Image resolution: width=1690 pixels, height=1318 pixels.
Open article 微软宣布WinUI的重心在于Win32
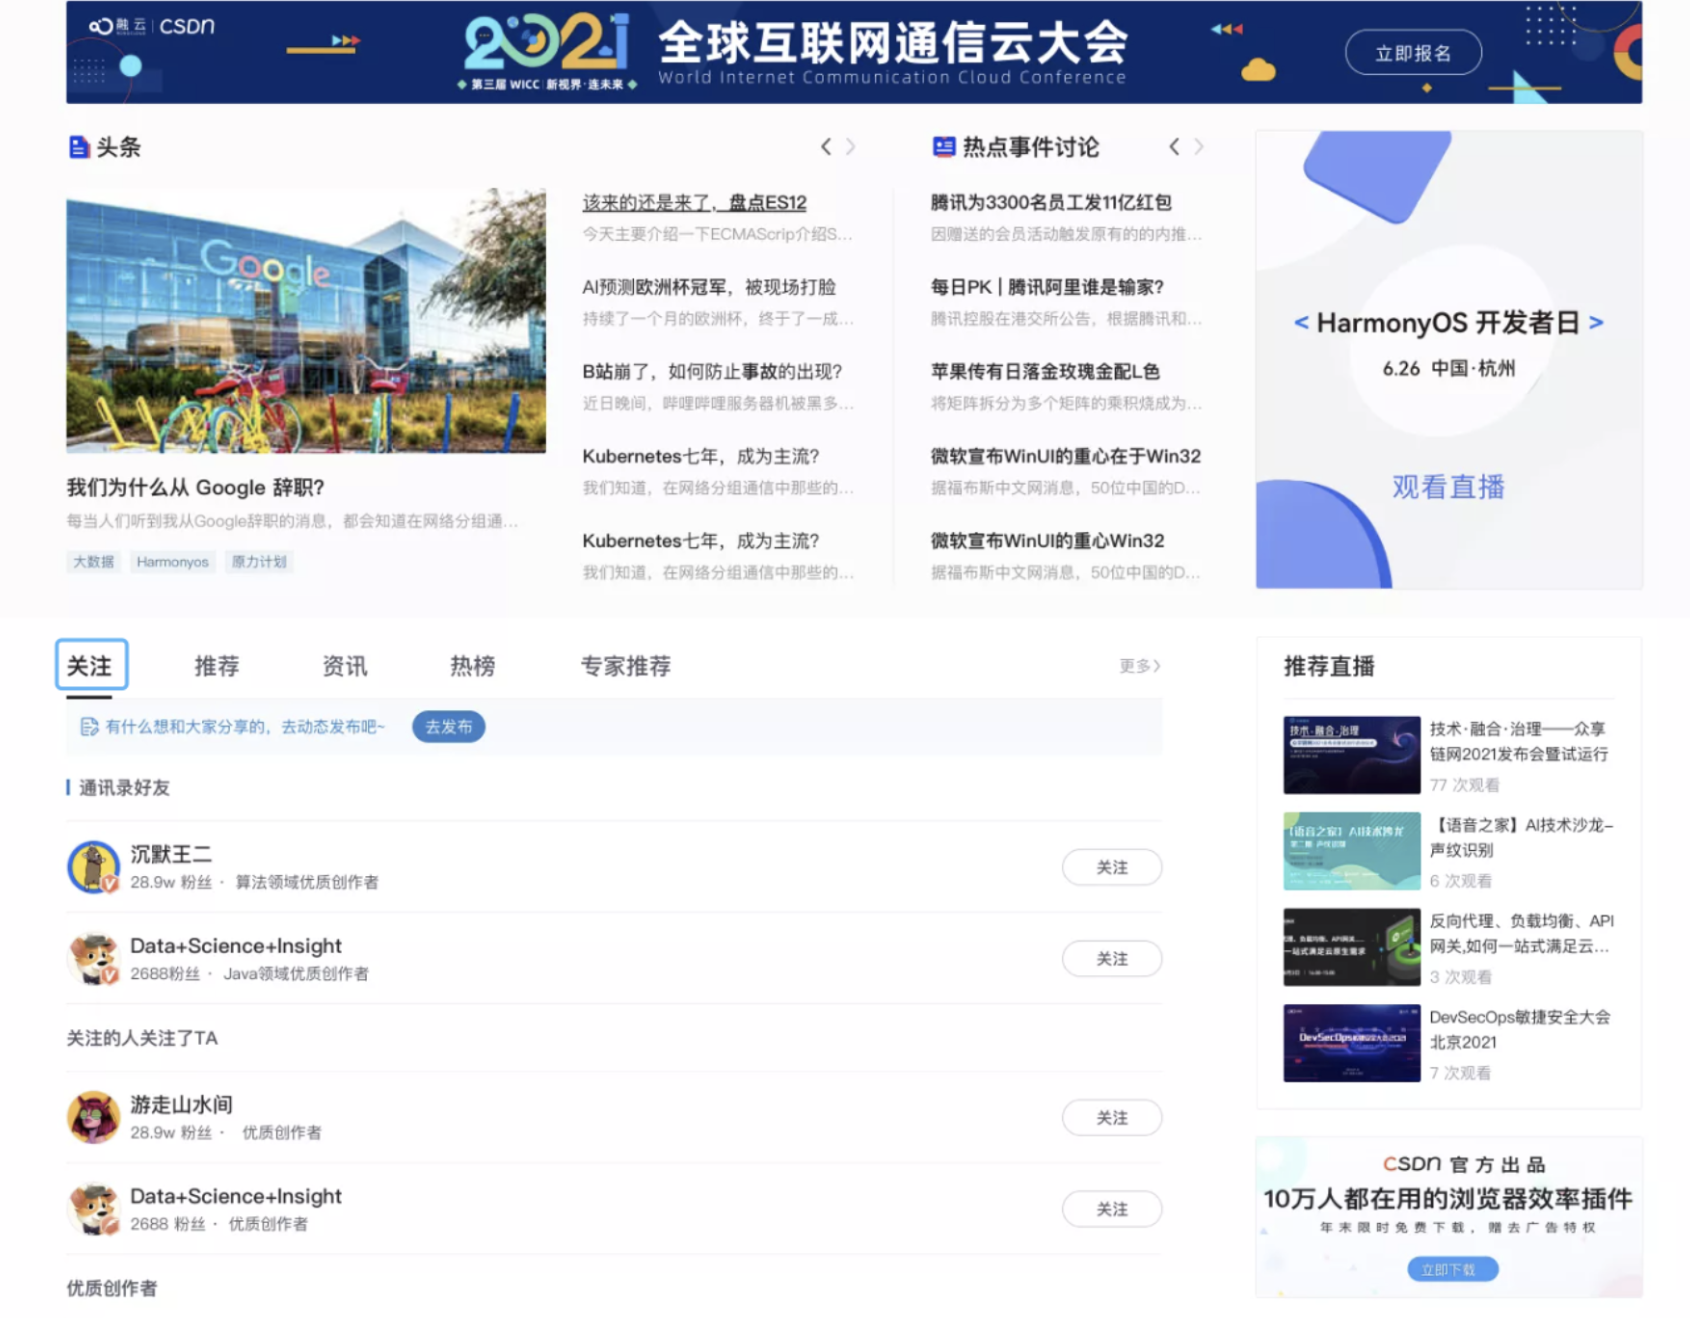[x=1065, y=456]
